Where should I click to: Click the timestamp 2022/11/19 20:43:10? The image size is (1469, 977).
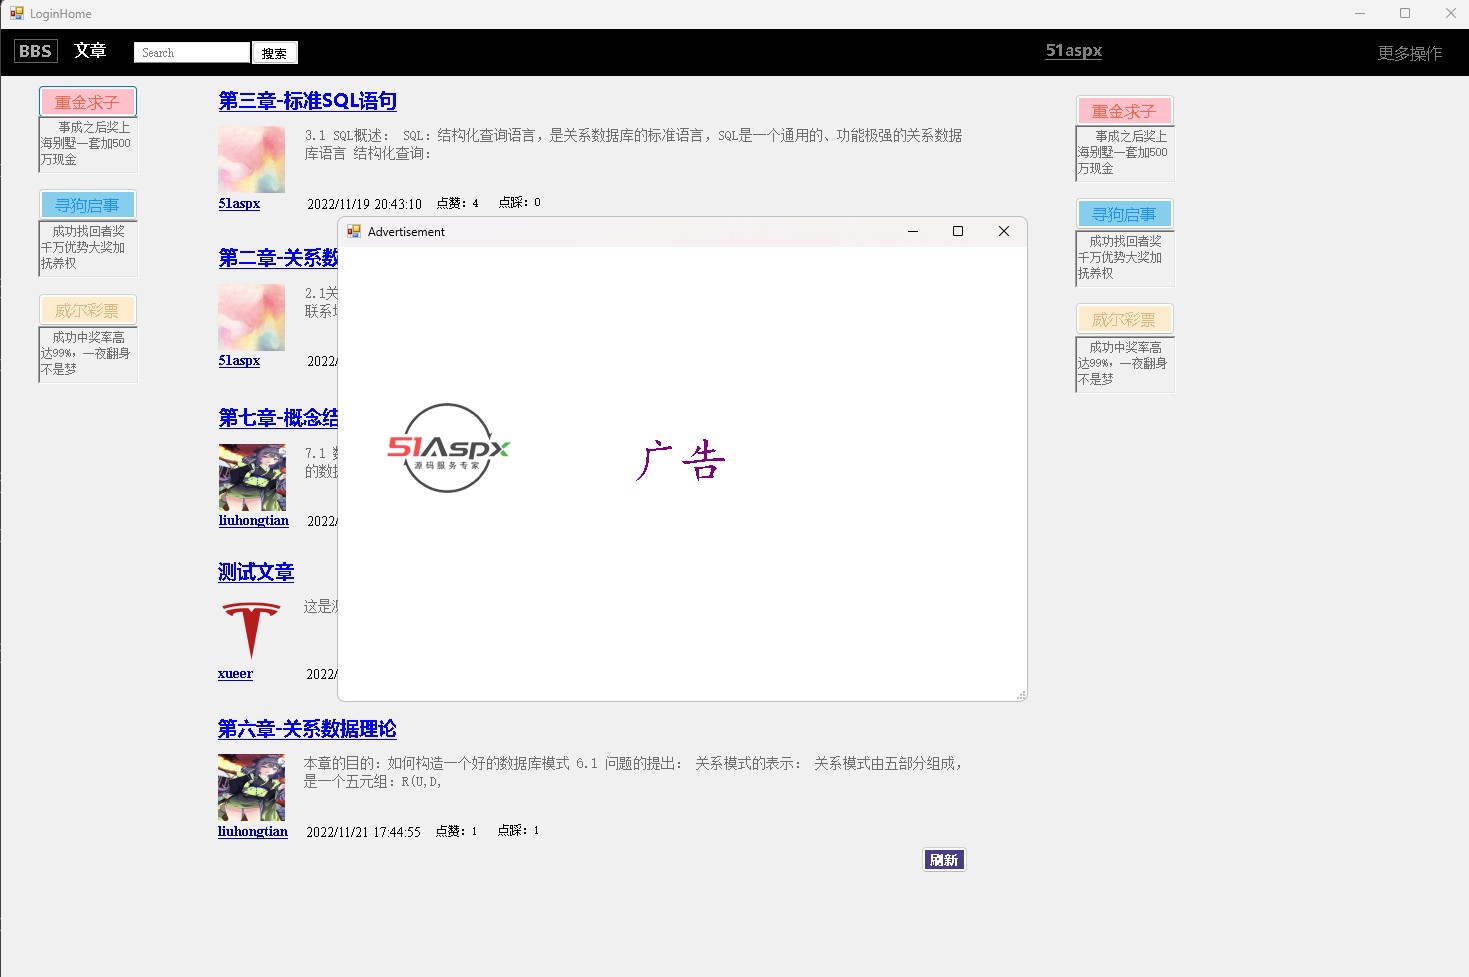tap(365, 204)
